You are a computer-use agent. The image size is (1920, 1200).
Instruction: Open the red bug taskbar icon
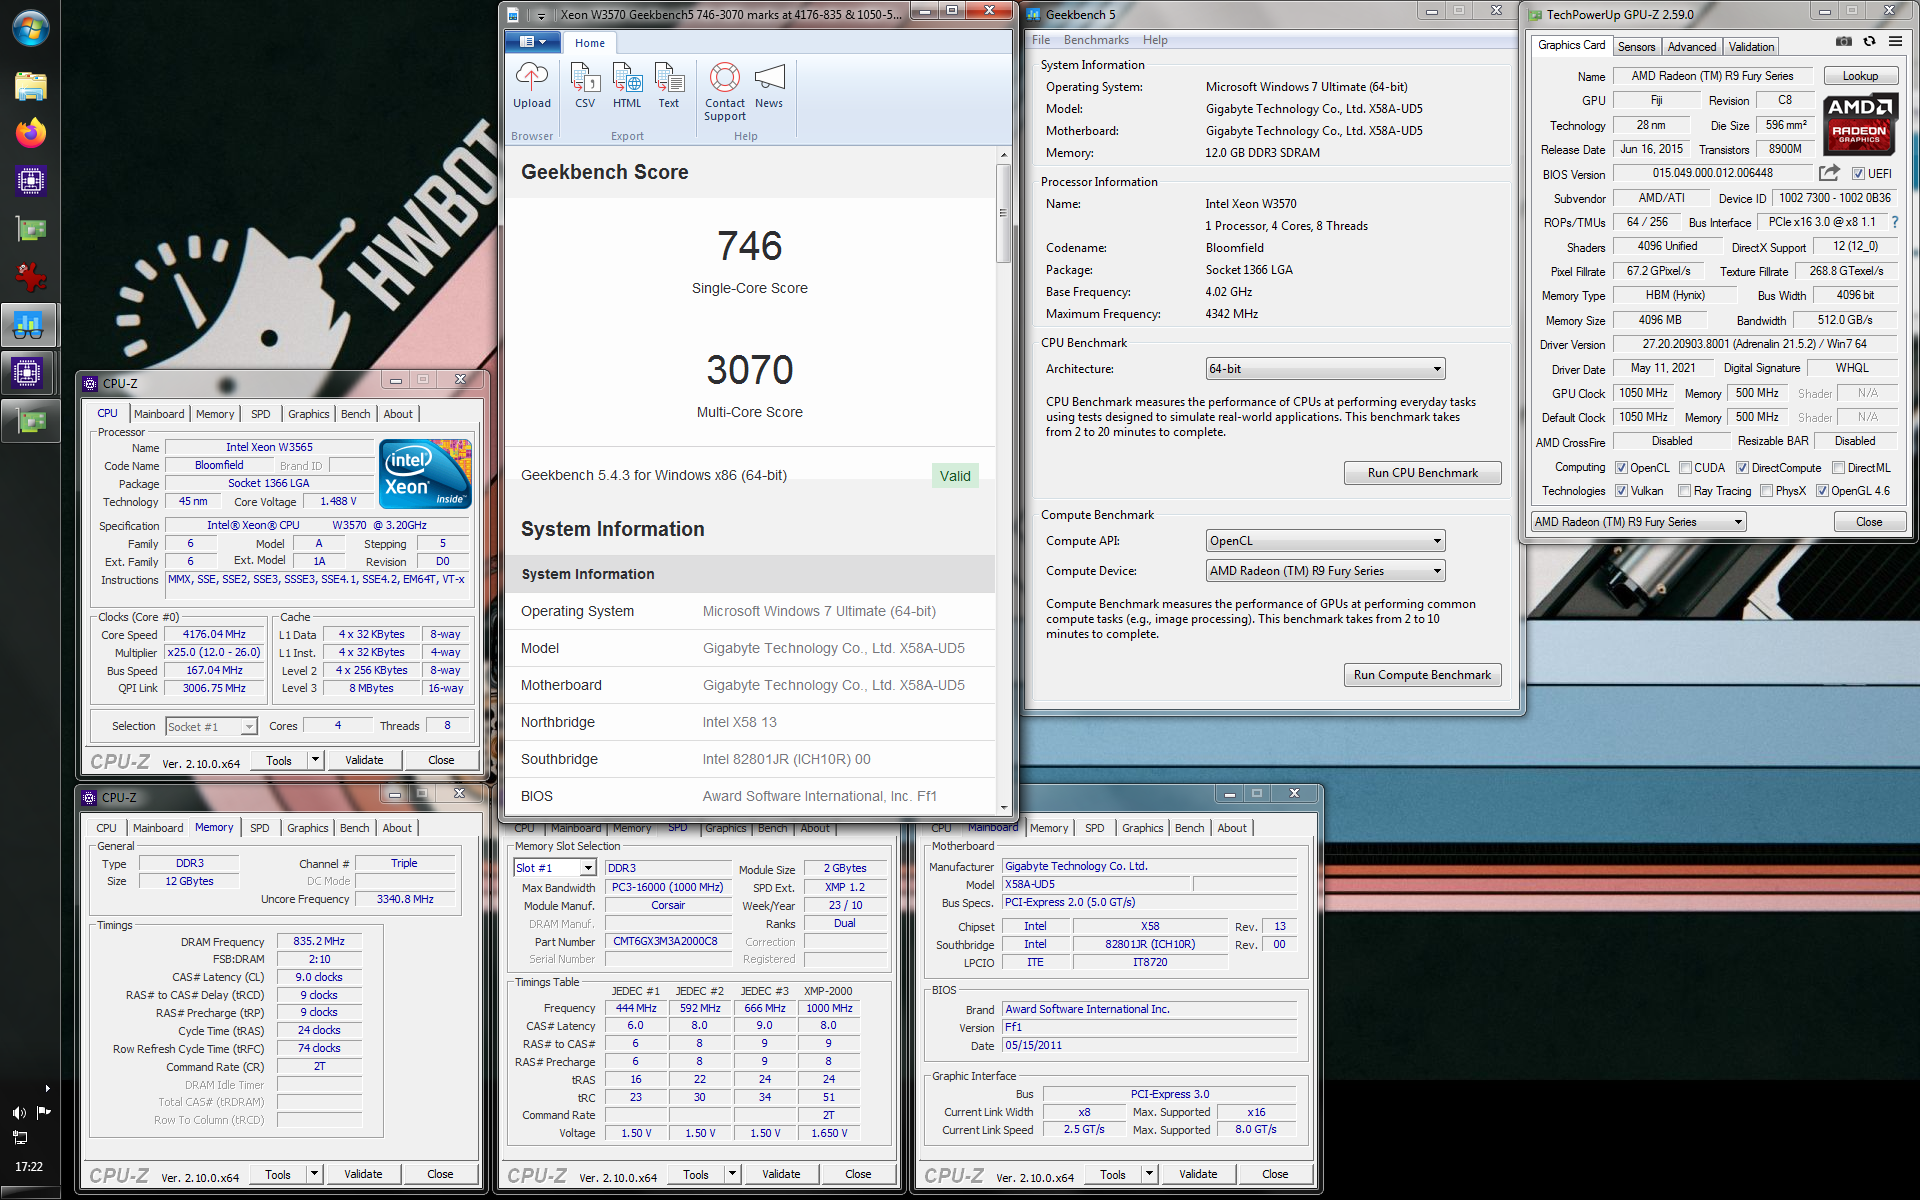31,276
